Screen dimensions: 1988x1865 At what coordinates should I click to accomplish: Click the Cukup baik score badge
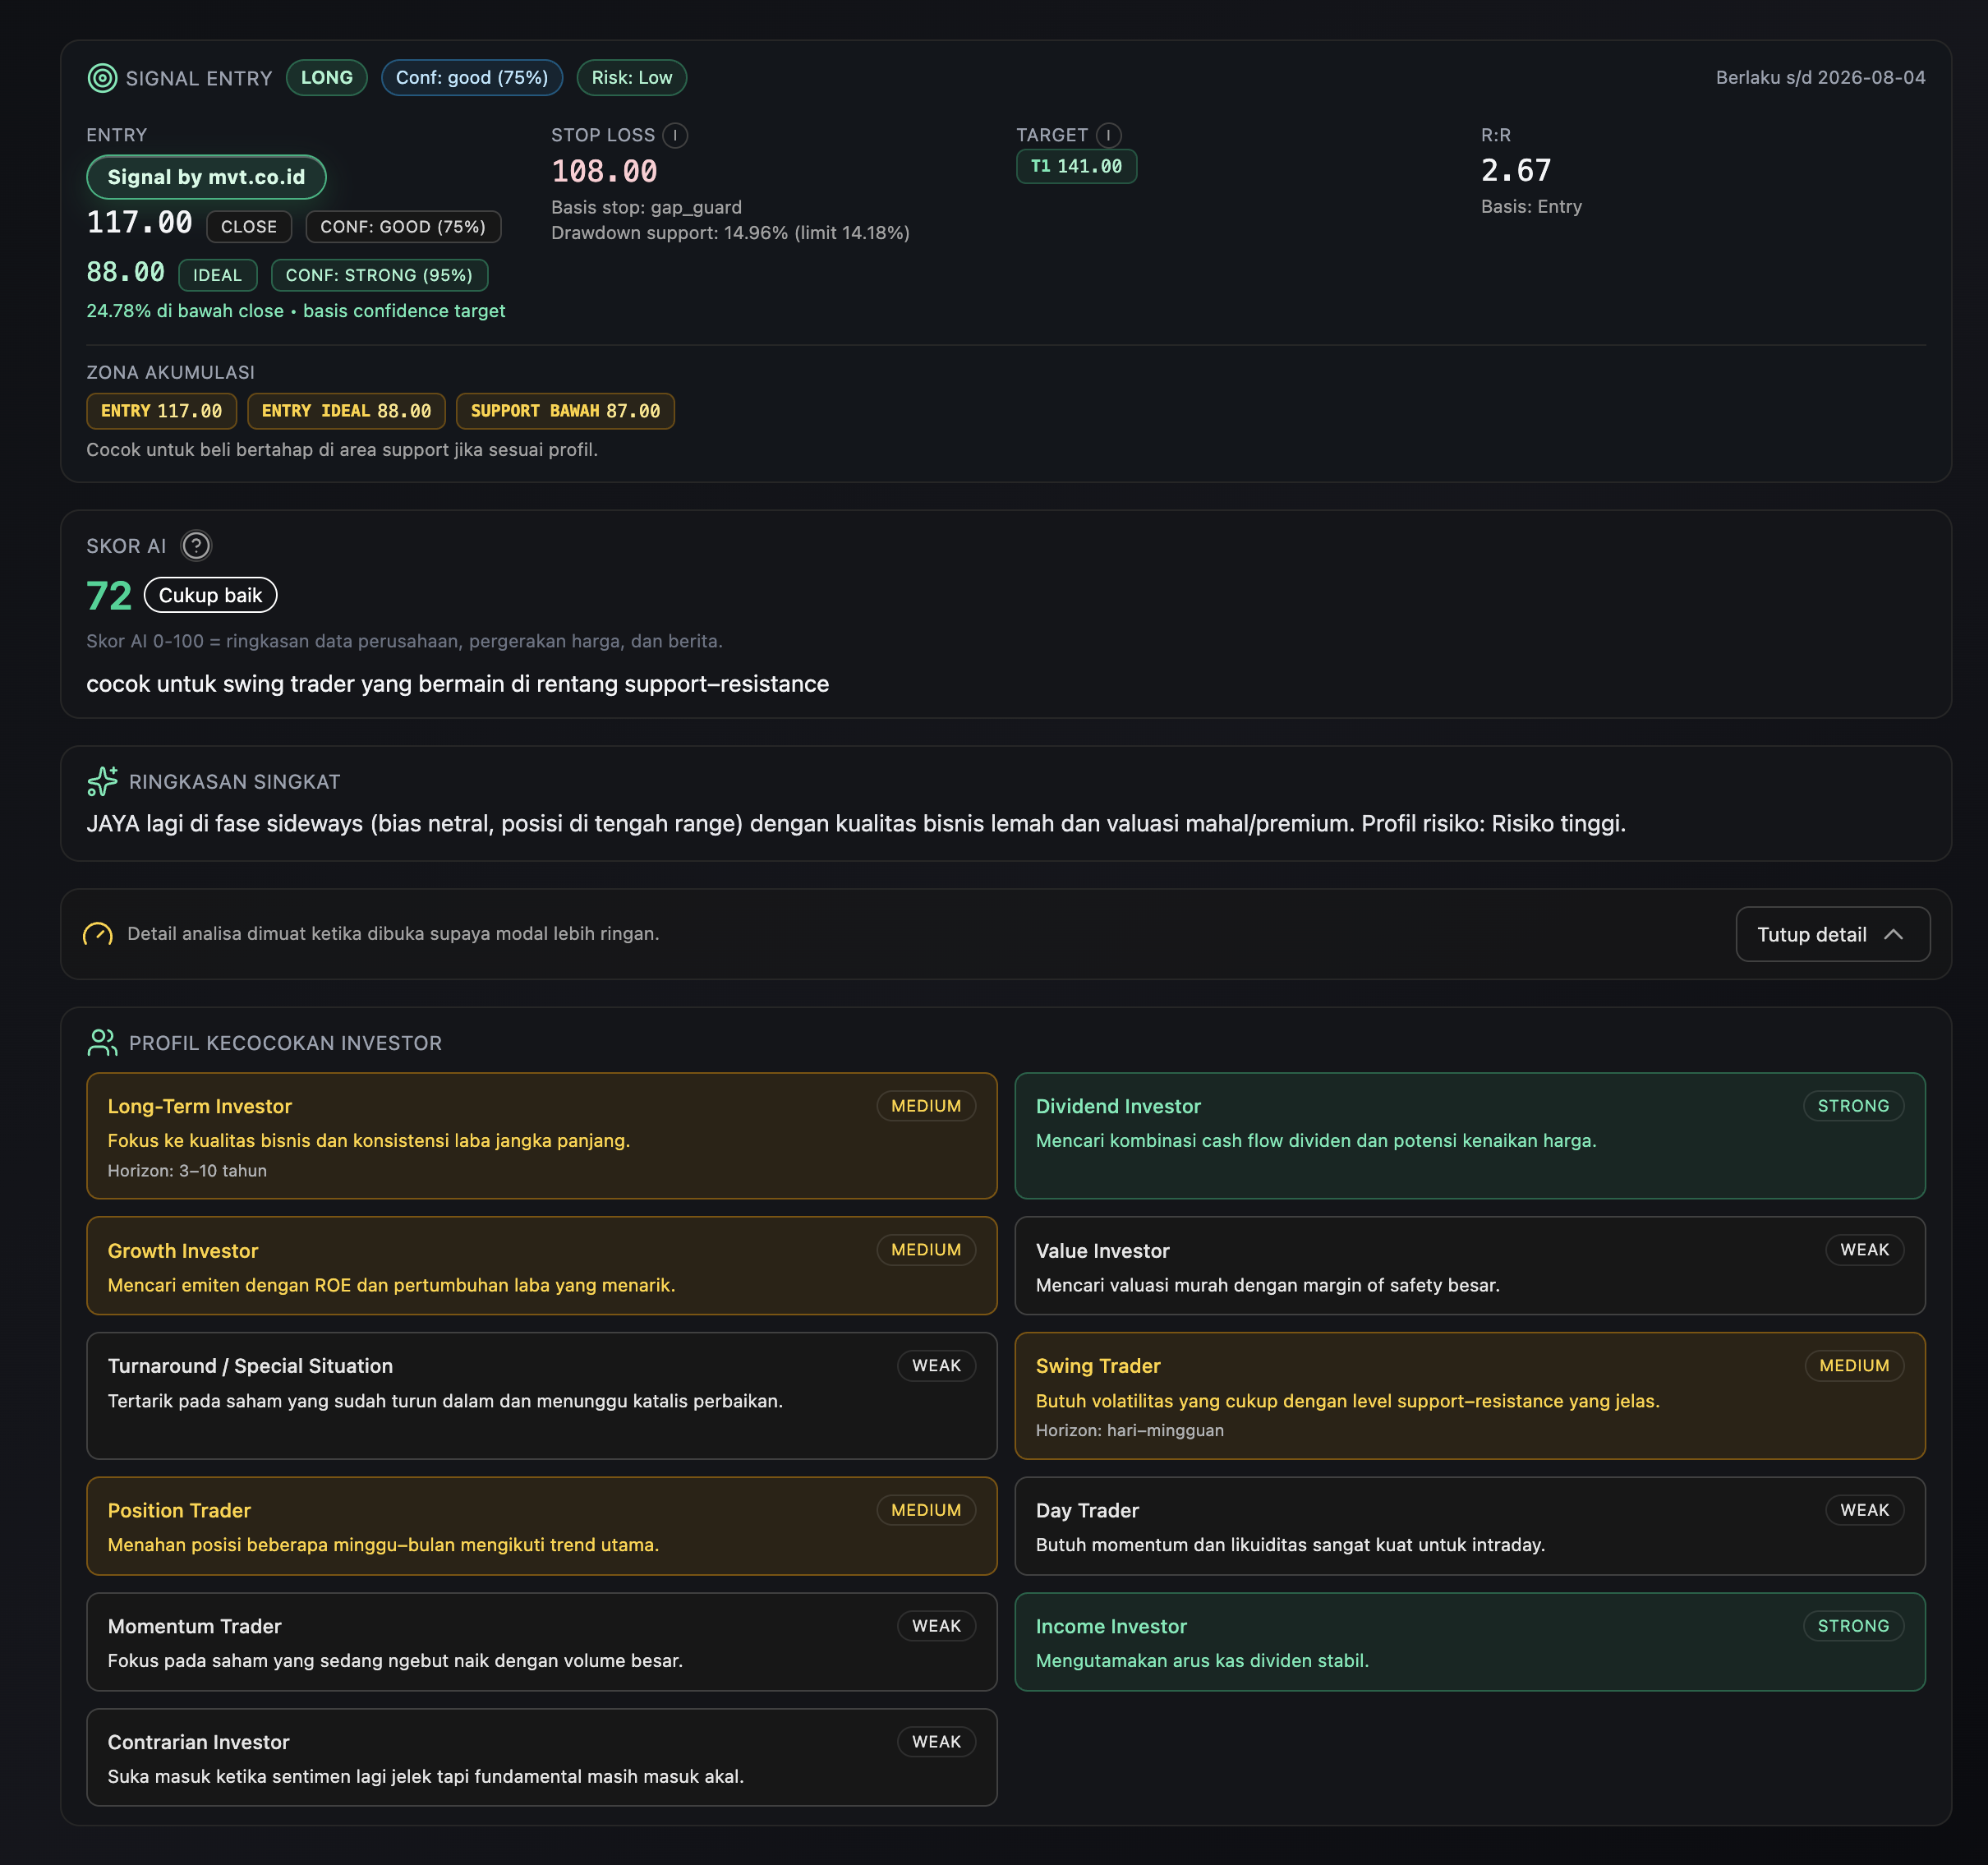[210, 595]
